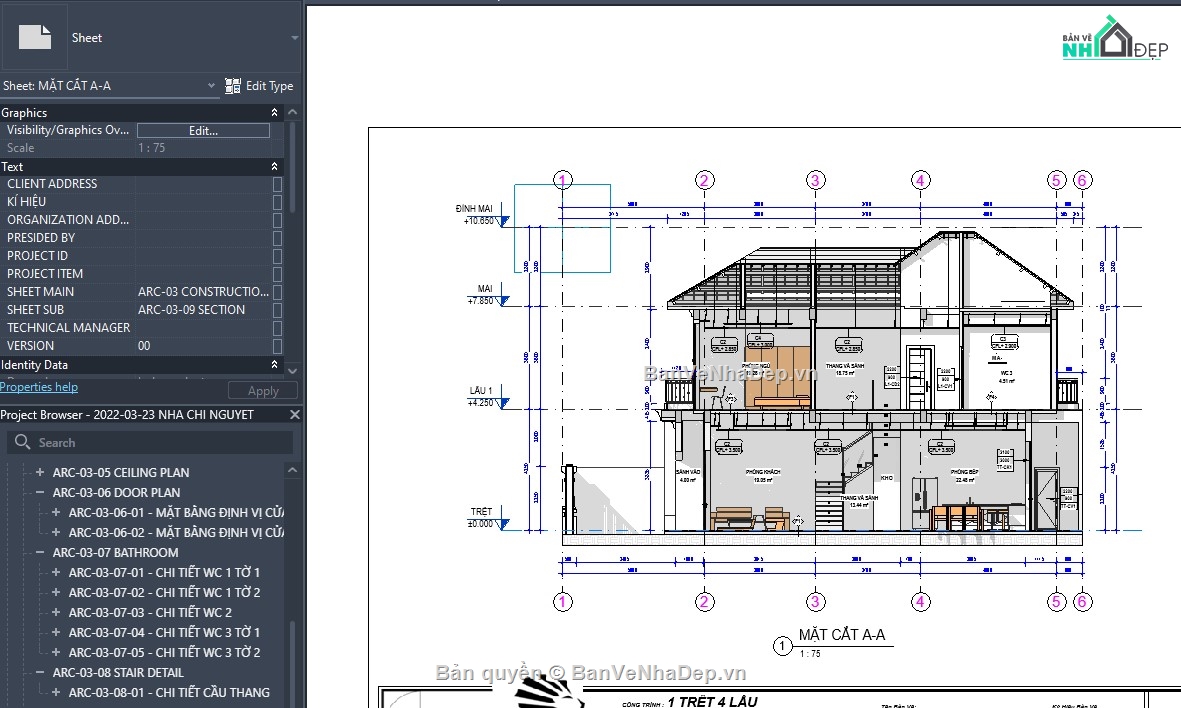Toggle the small box beside TECHNICAL MANAGER

point(277,328)
